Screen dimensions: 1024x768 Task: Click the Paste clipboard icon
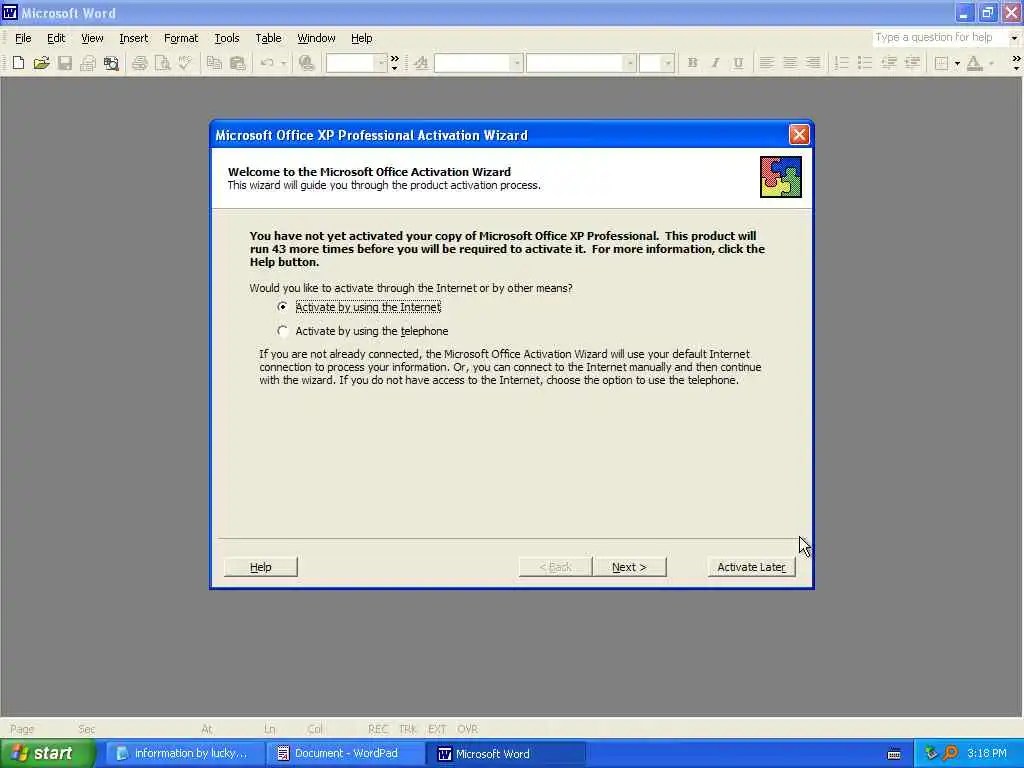coord(237,63)
